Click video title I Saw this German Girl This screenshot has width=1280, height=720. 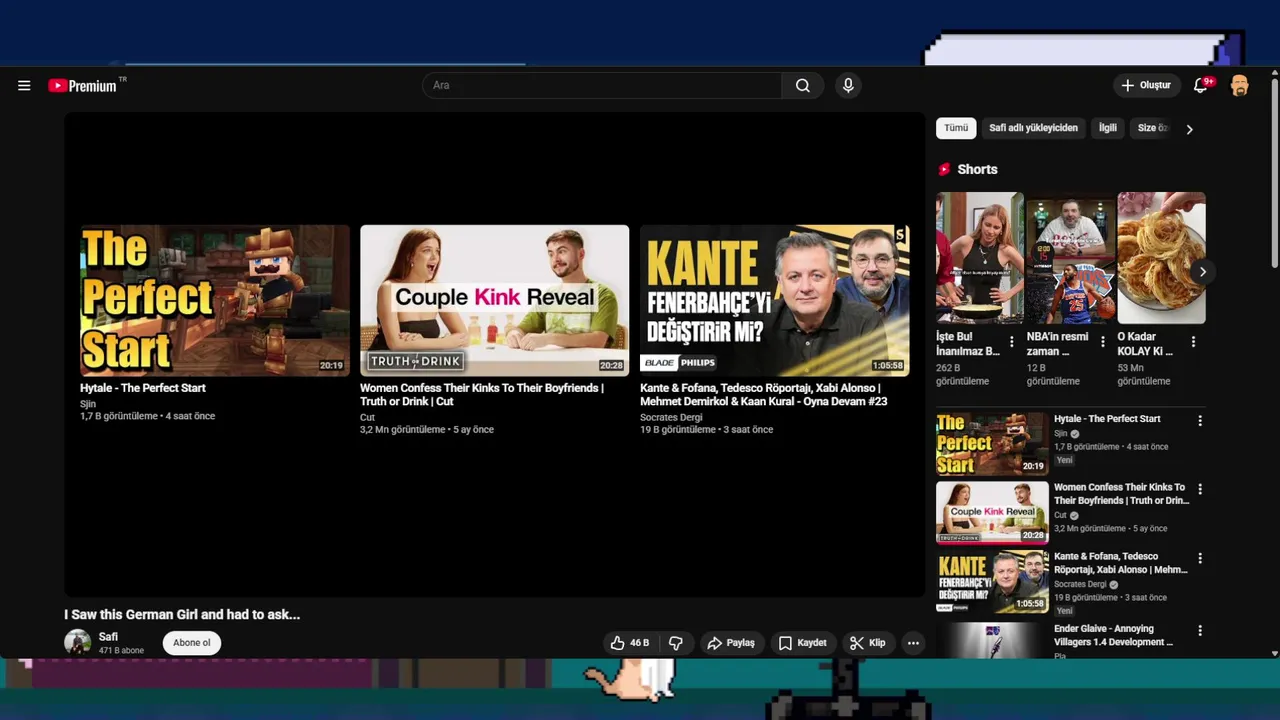pyautogui.click(x=182, y=615)
